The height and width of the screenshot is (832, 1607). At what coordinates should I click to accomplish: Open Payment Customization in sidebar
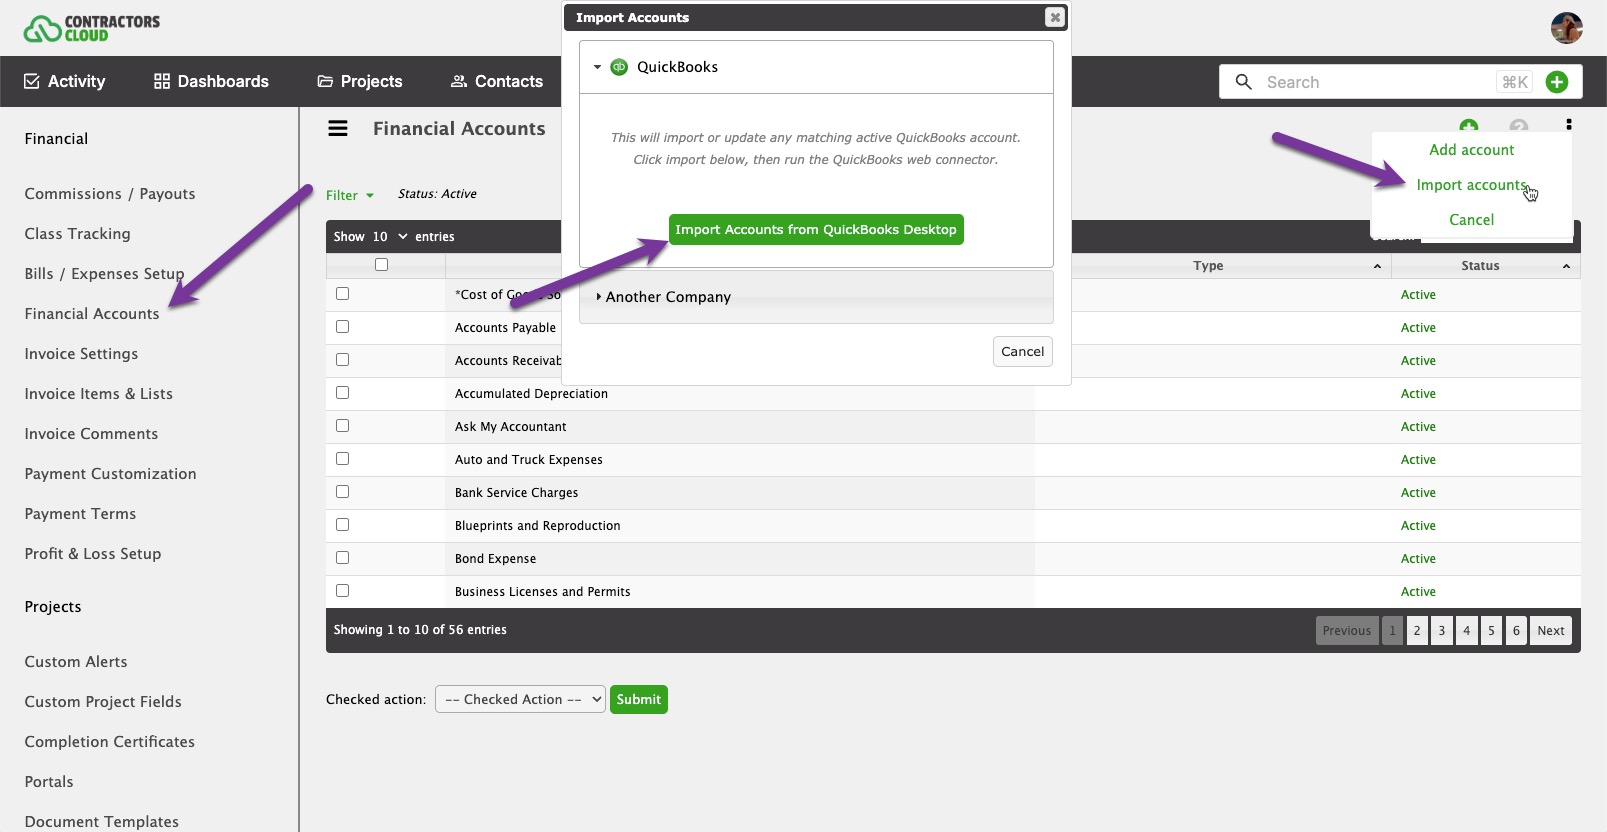(x=110, y=474)
